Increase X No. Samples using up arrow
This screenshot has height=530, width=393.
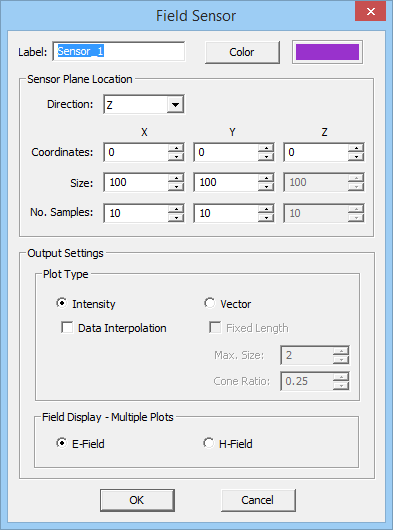176,209
